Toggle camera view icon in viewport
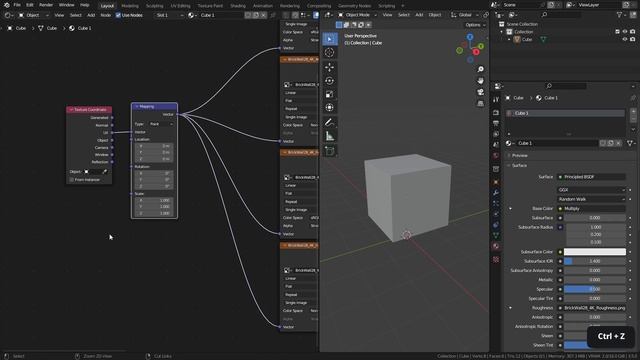Viewport: 640px width, 360px height. tap(480, 92)
